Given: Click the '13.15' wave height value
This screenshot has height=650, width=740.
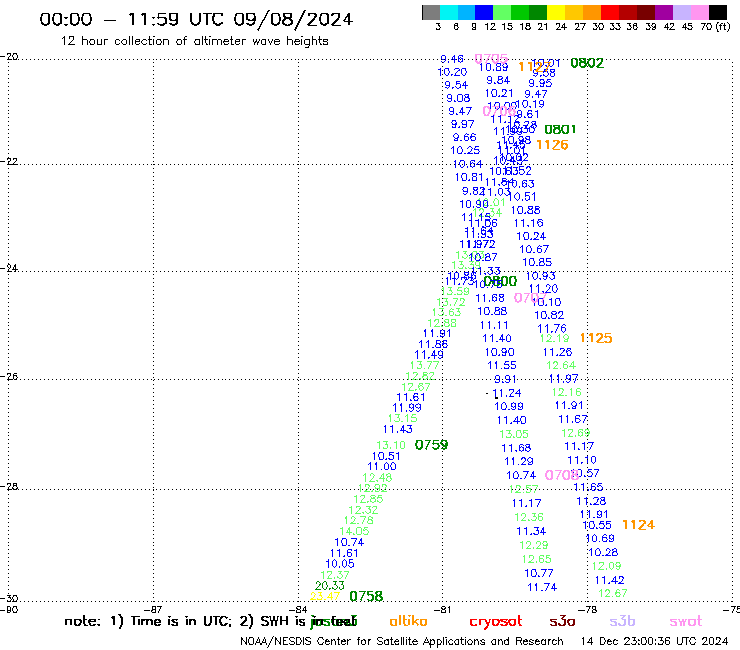Looking at the screenshot, I should [x=403, y=418].
